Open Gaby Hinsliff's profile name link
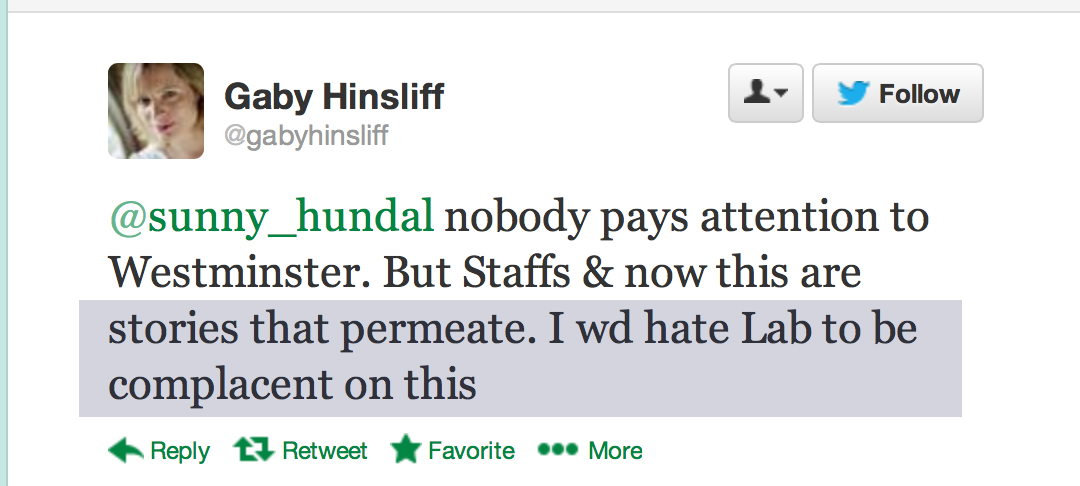Viewport: 1080px width, 486px height. [334, 97]
